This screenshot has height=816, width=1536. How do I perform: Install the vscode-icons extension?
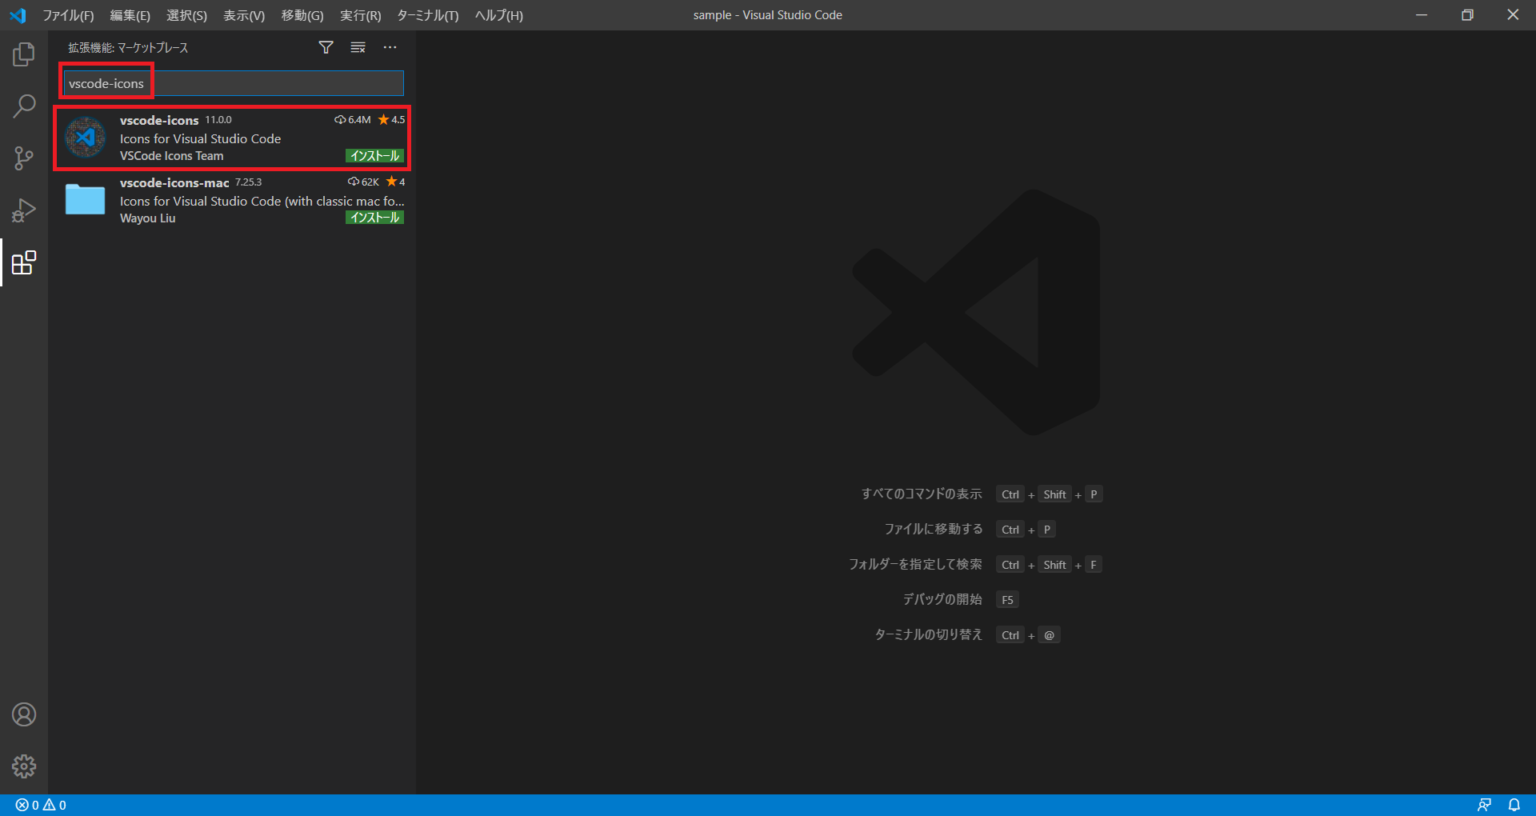click(x=374, y=156)
